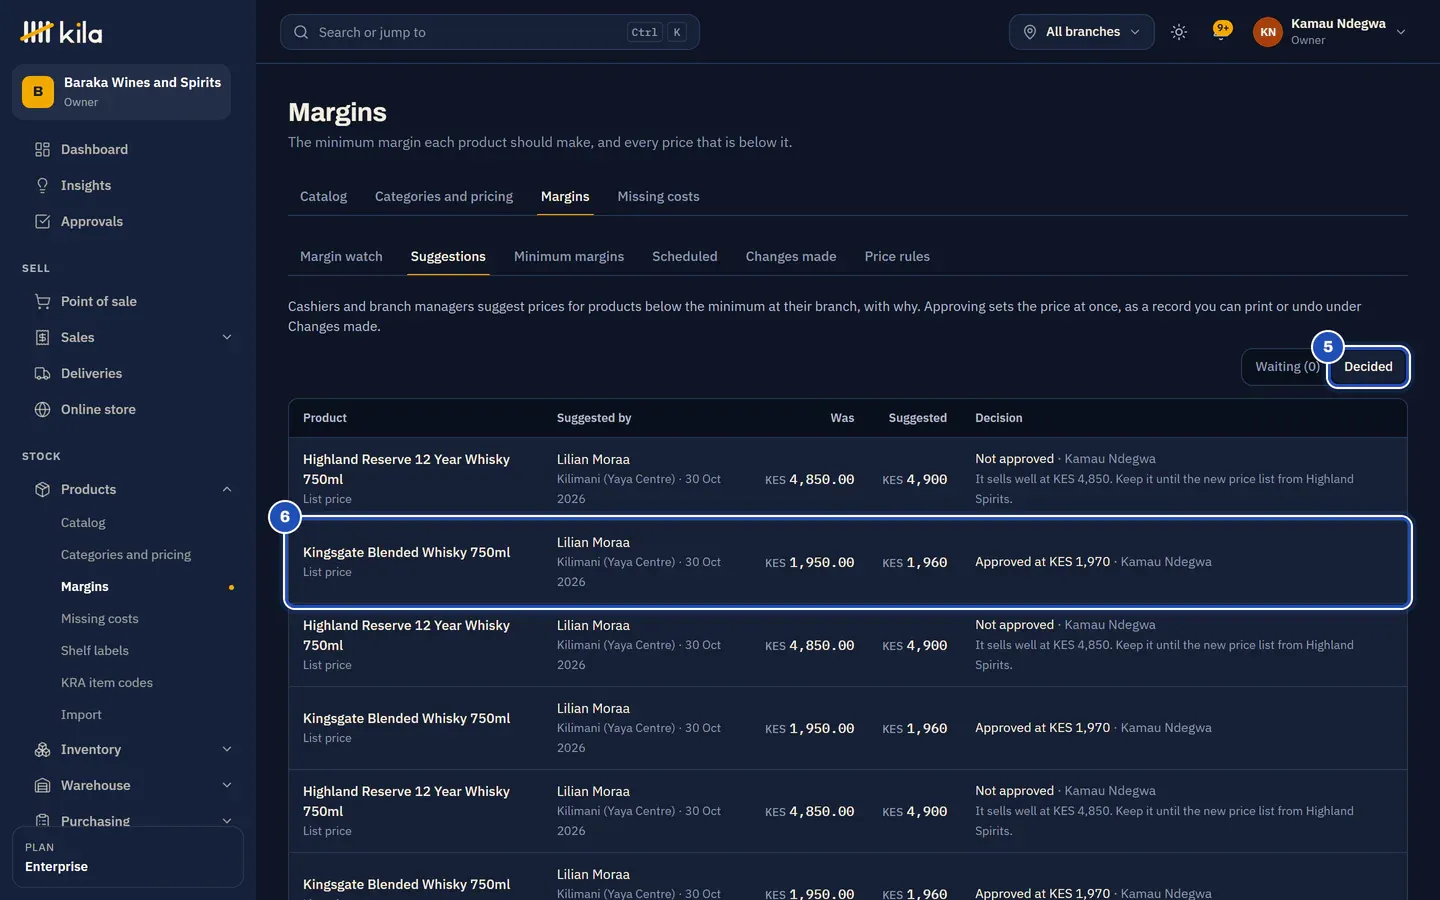Screen dimensions: 1440x900
Task: Collapse the Products section chevron
Action: 227,489
